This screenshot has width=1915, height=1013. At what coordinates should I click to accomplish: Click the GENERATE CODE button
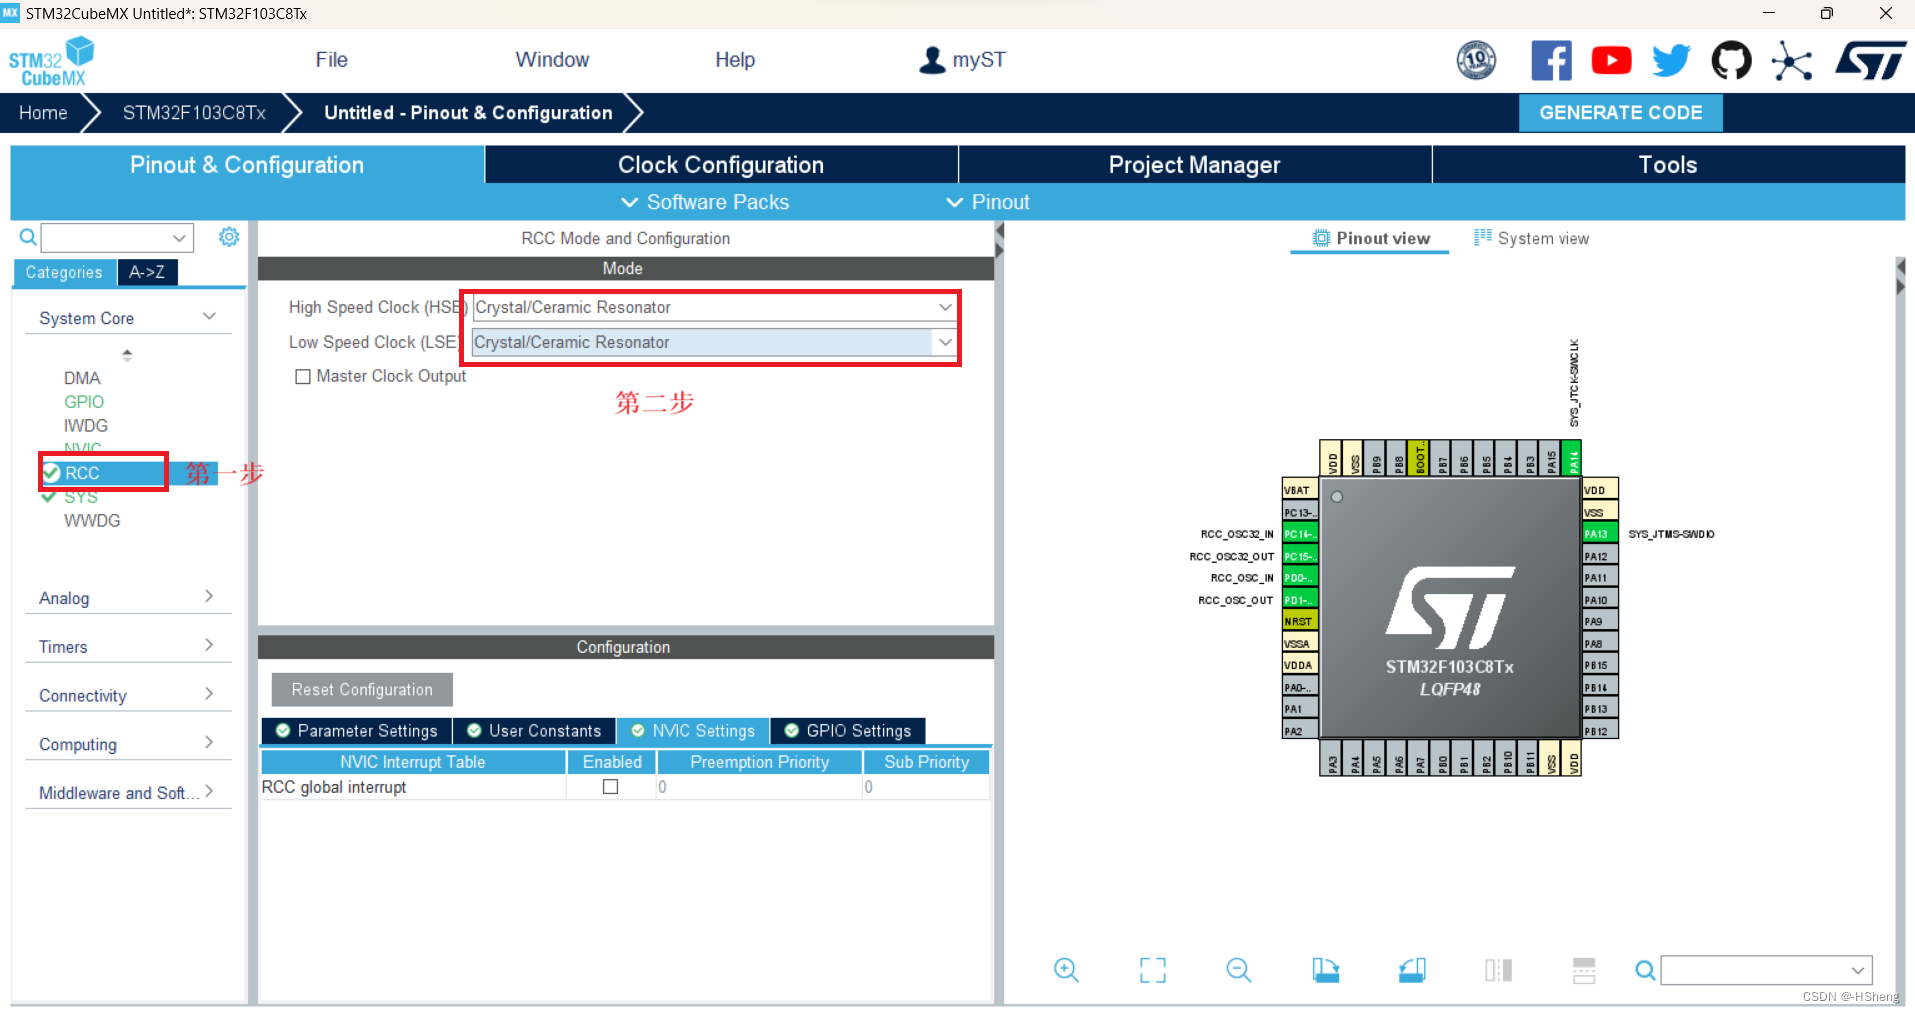[x=1620, y=112]
